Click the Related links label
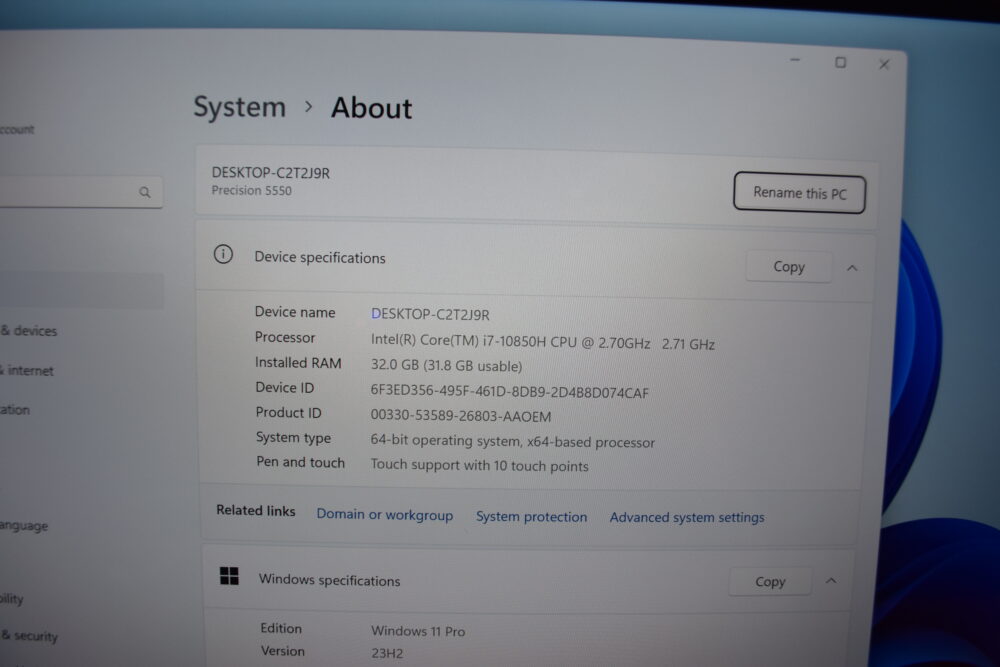1000x667 pixels. pyautogui.click(x=256, y=511)
